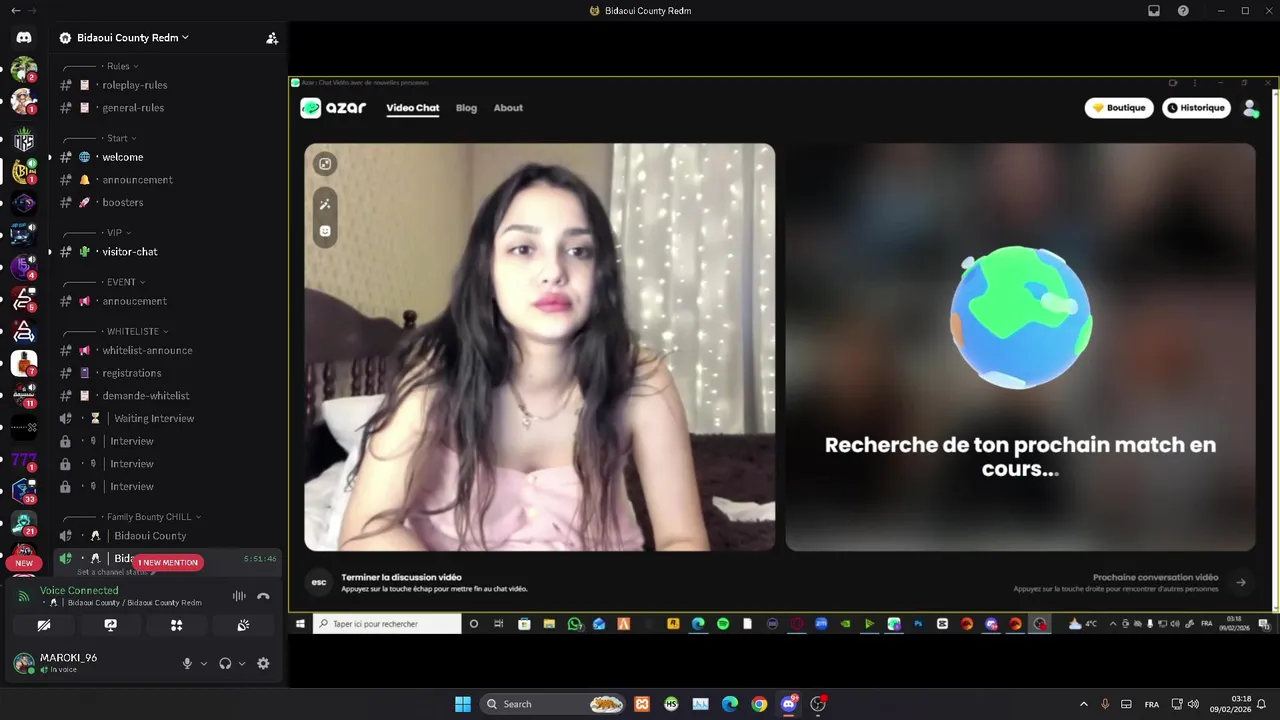
Task: Click the Windows 11 Start button
Action: coord(463,704)
